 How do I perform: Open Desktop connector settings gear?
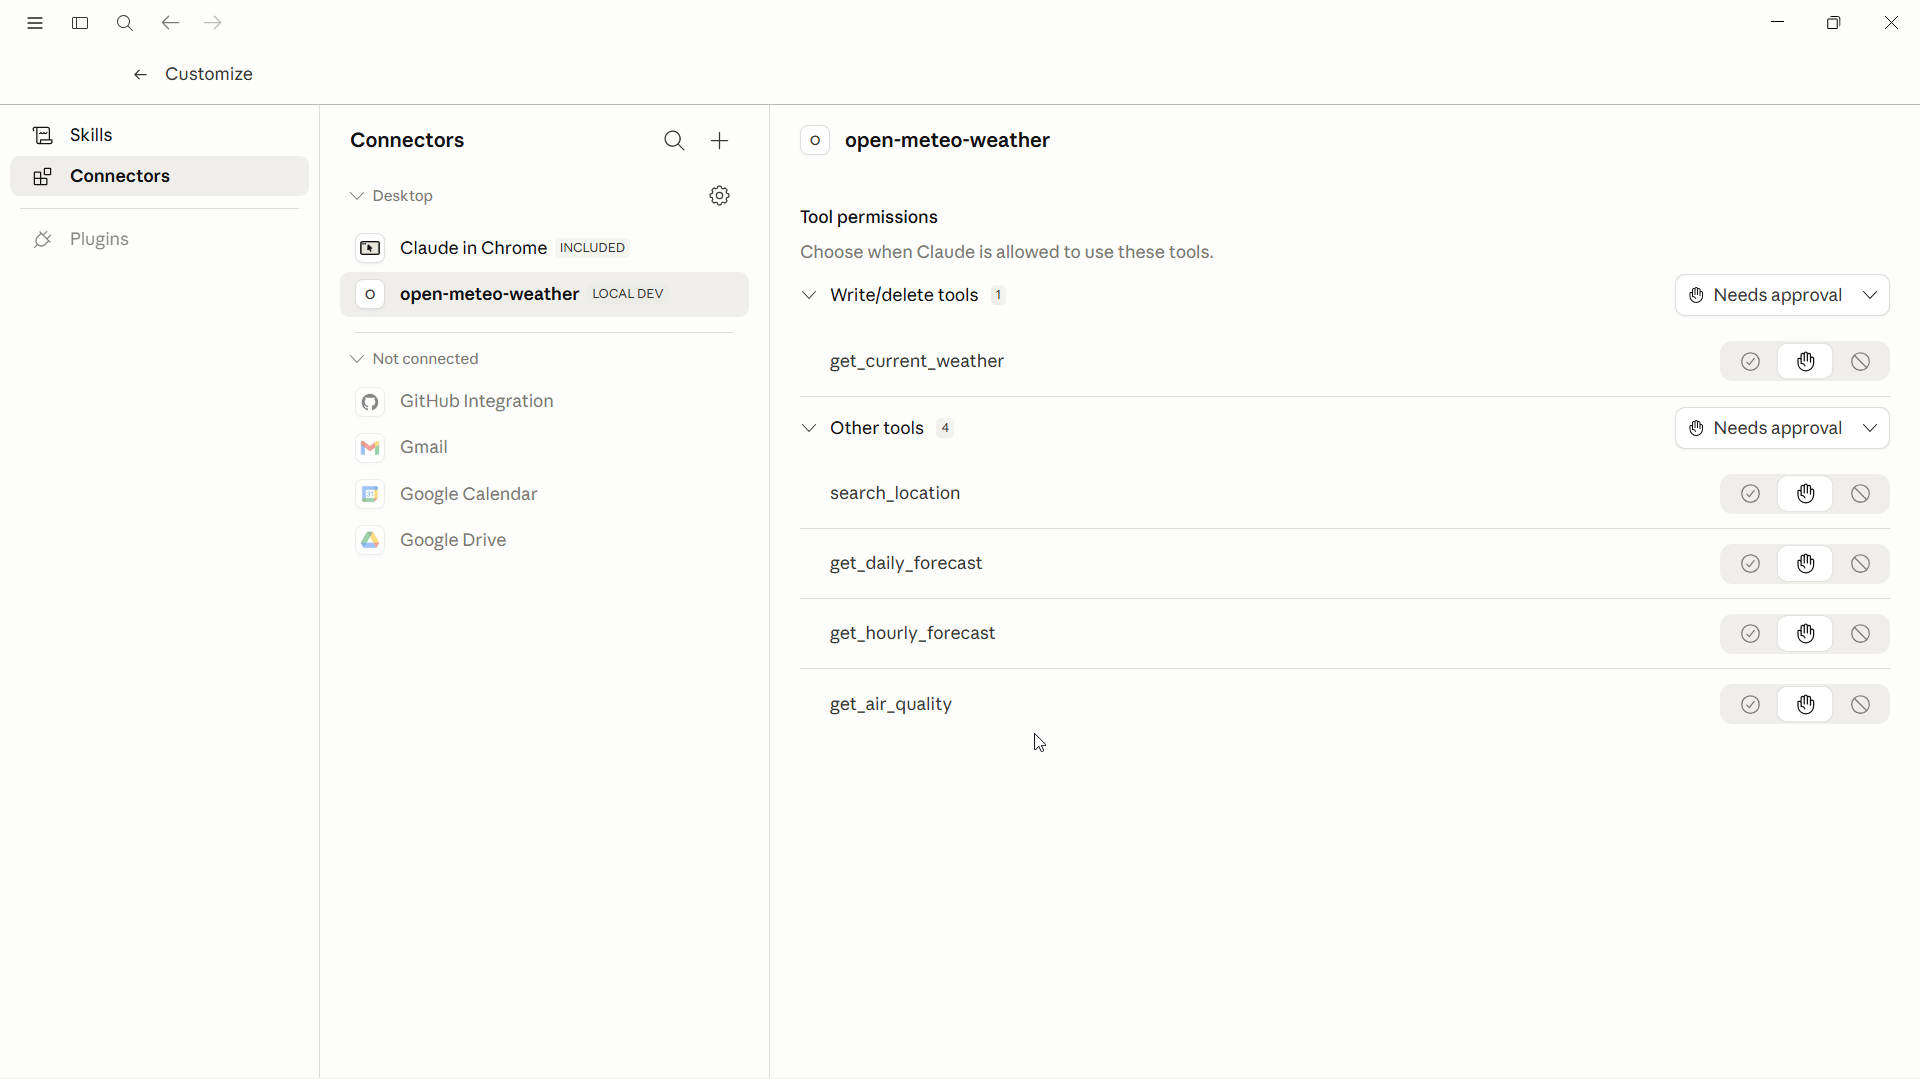coord(720,196)
